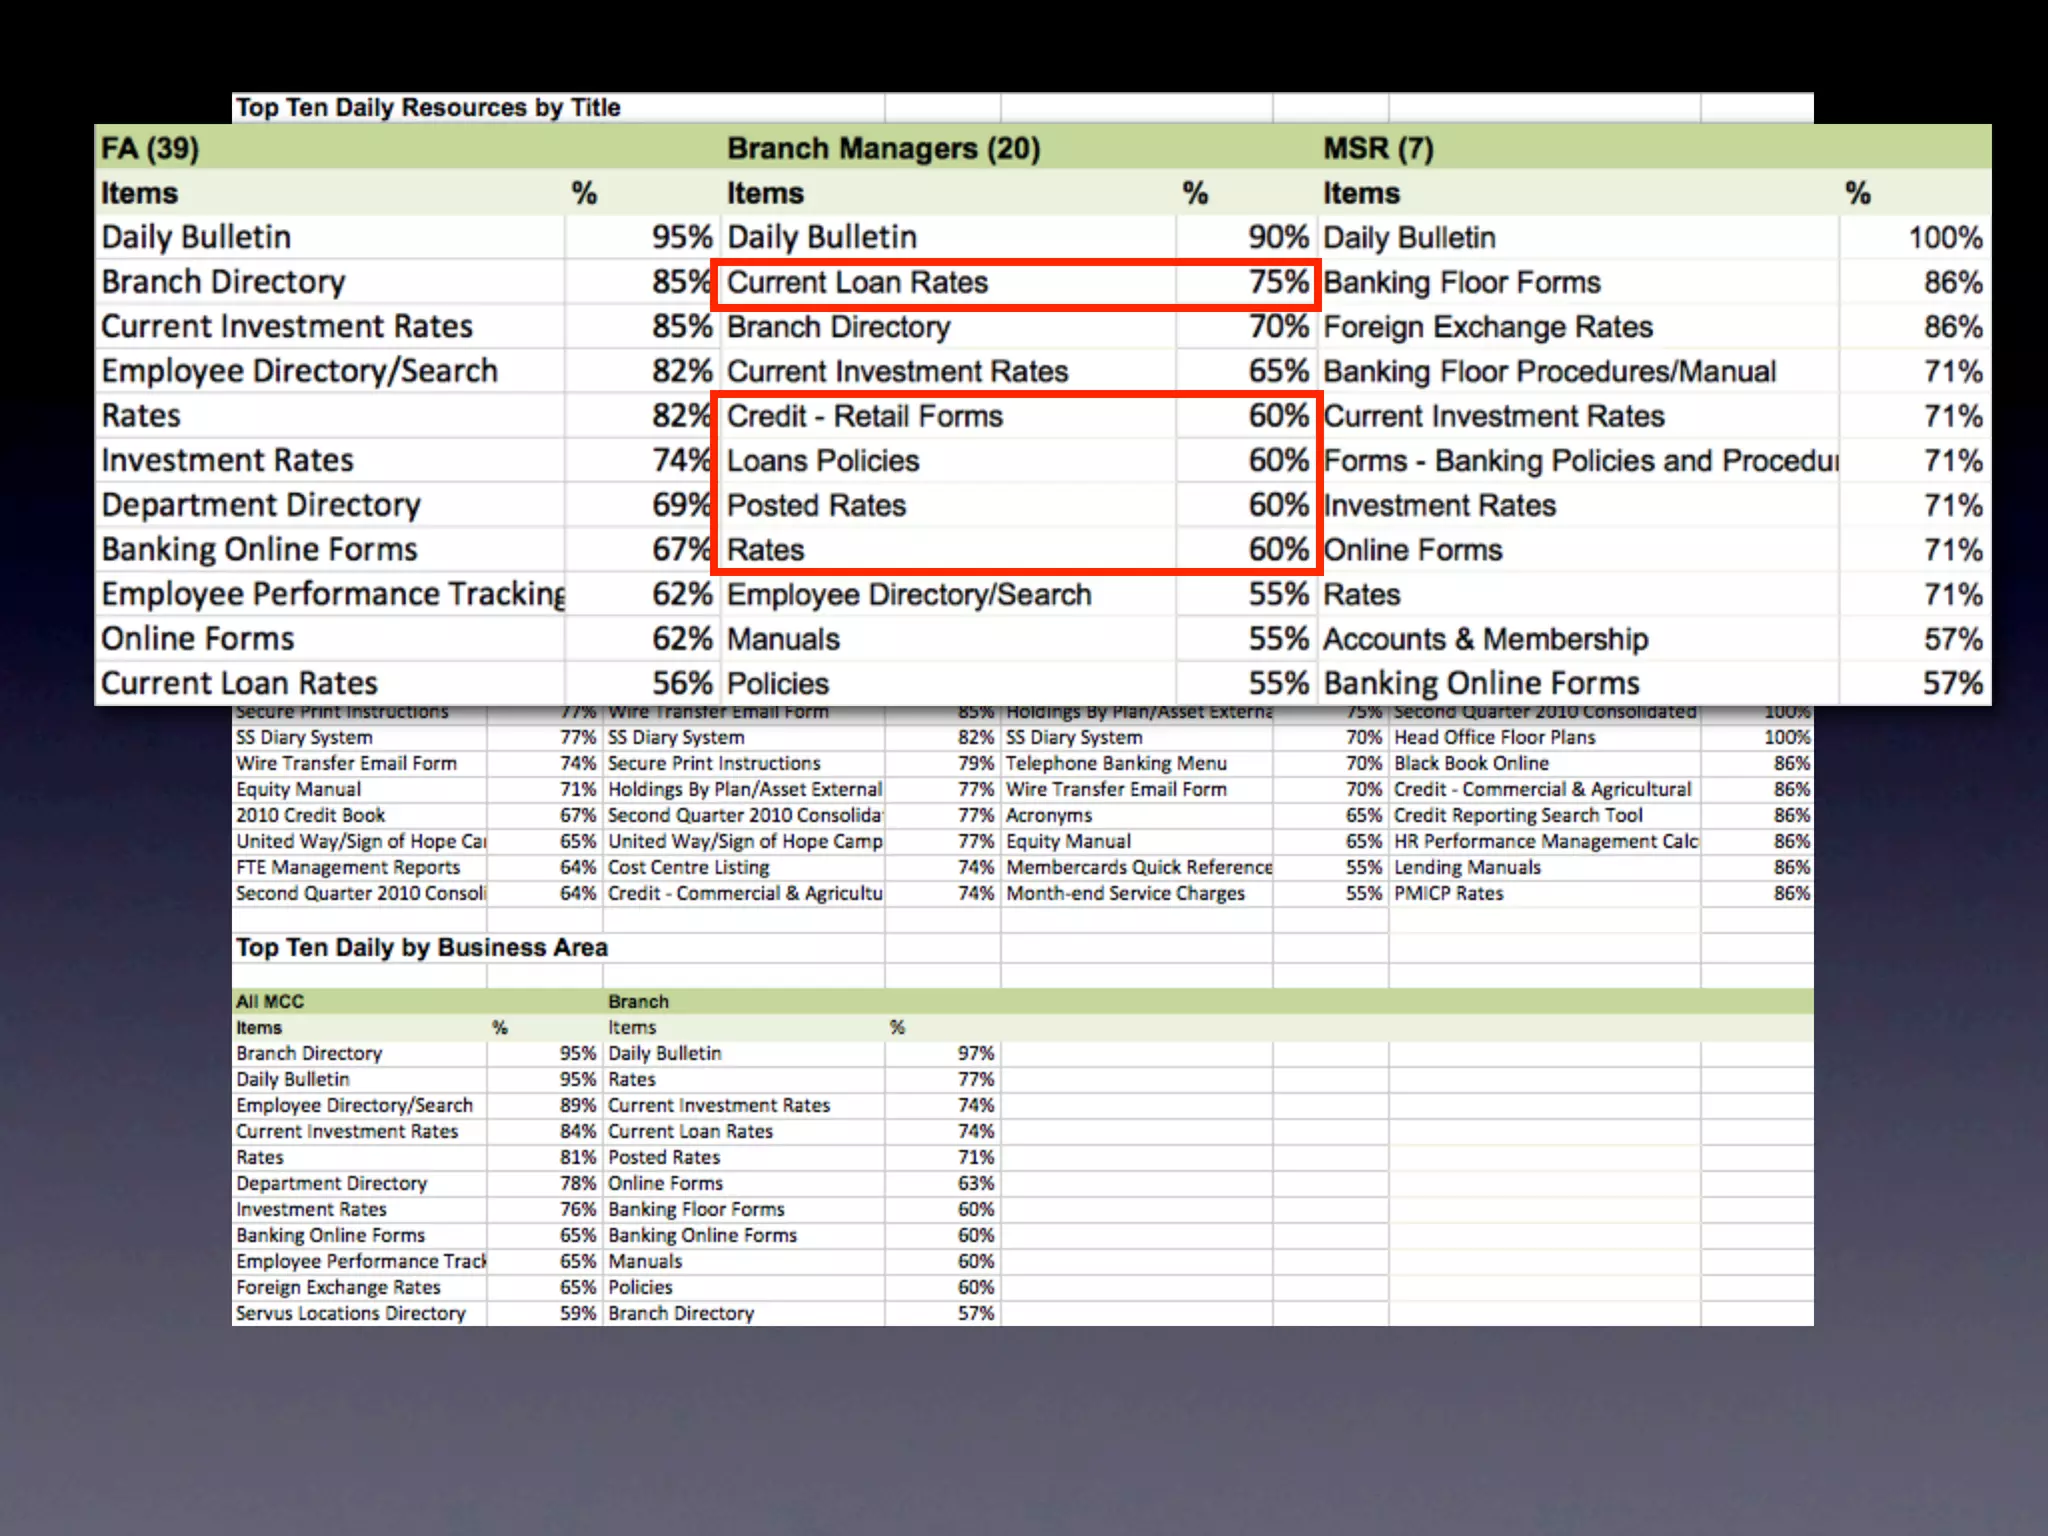Image resolution: width=2048 pixels, height=1536 pixels.
Task: Click 'Employee Performance Tracking' in FA list
Action: click(x=333, y=594)
